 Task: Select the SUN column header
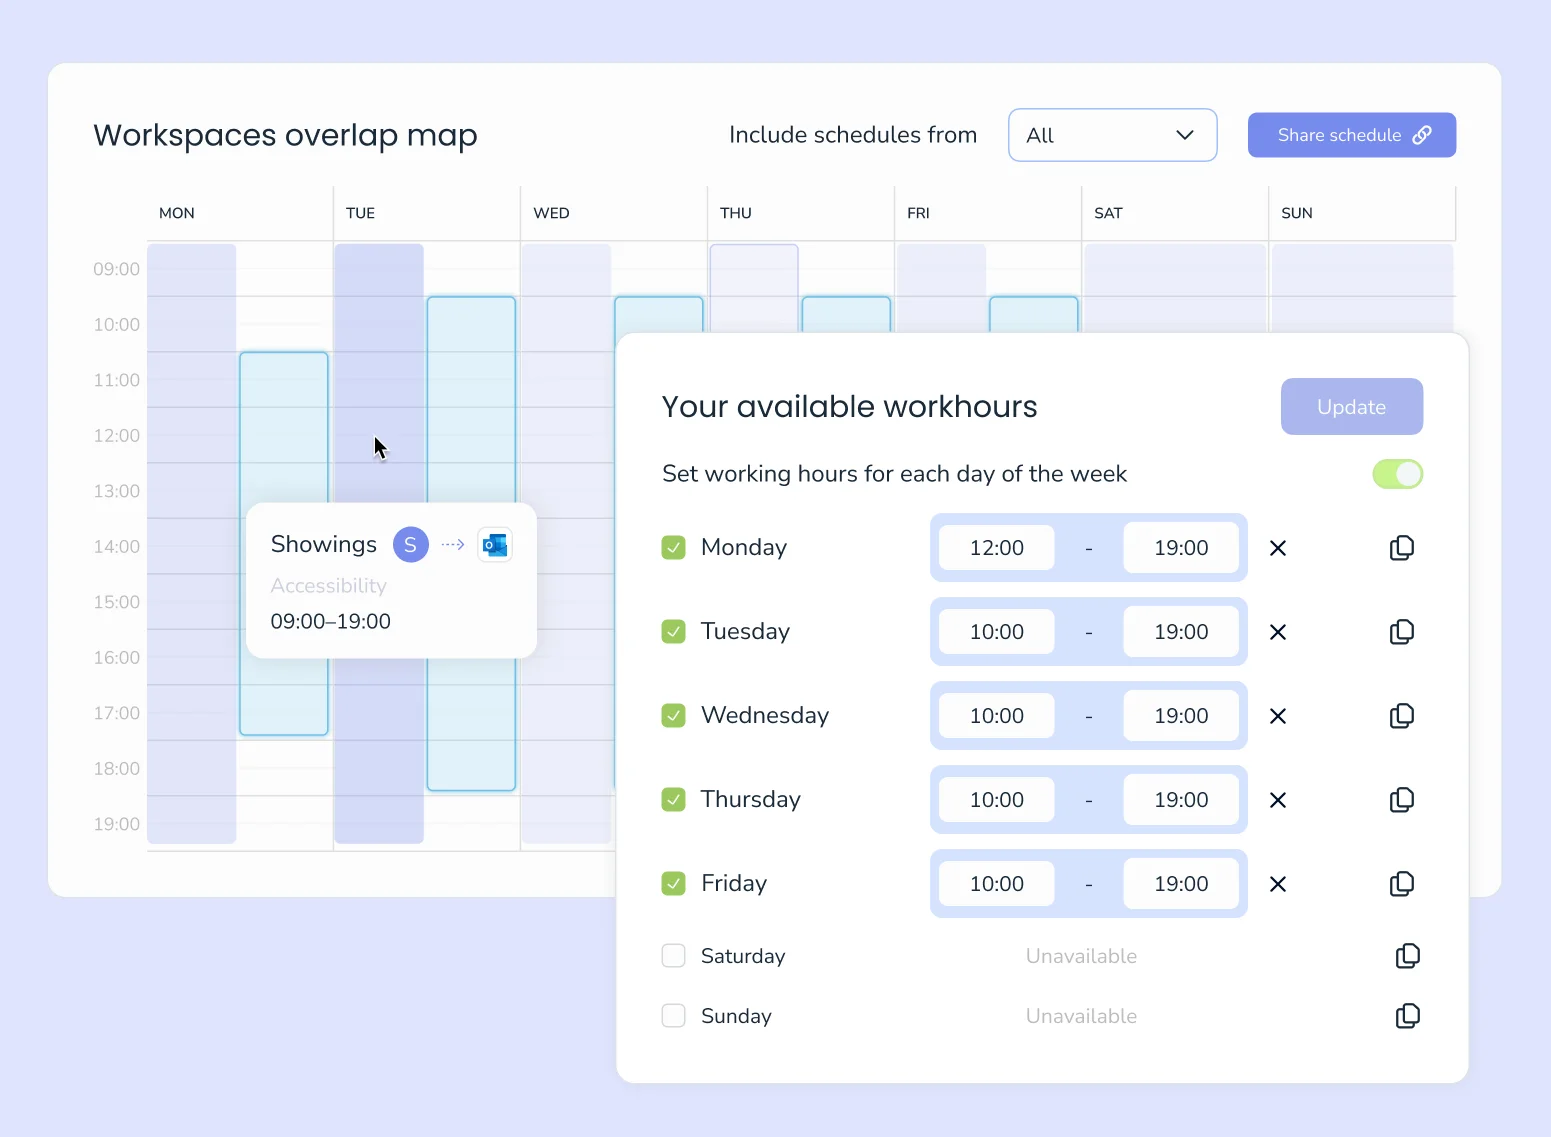tap(1297, 213)
